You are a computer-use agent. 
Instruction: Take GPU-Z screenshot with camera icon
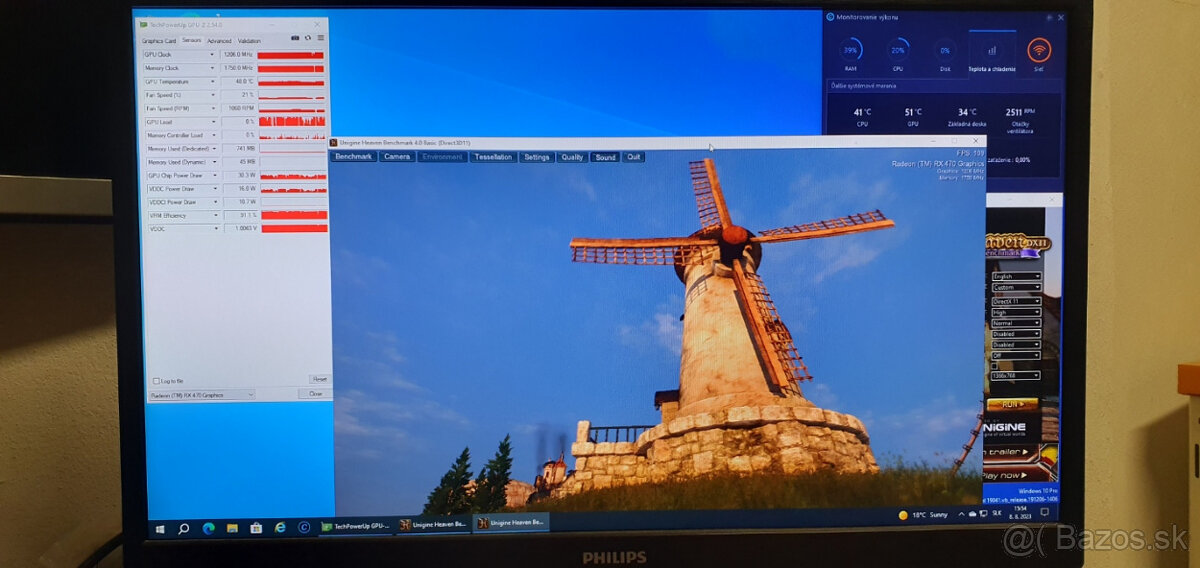tap(295, 39)
